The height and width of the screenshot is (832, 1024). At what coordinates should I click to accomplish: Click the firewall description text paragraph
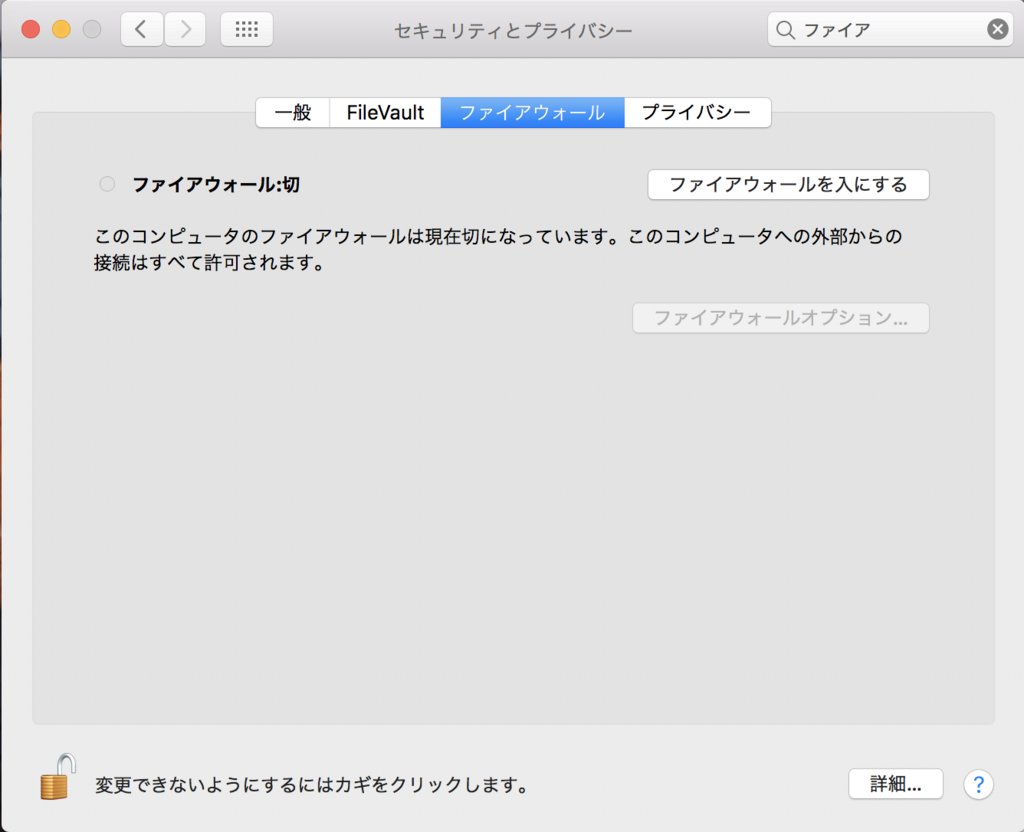tap(498, 249)
